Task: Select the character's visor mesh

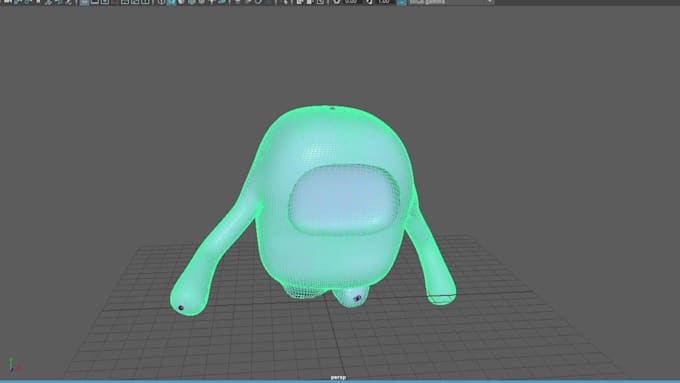Action: [x=344, y=200]
